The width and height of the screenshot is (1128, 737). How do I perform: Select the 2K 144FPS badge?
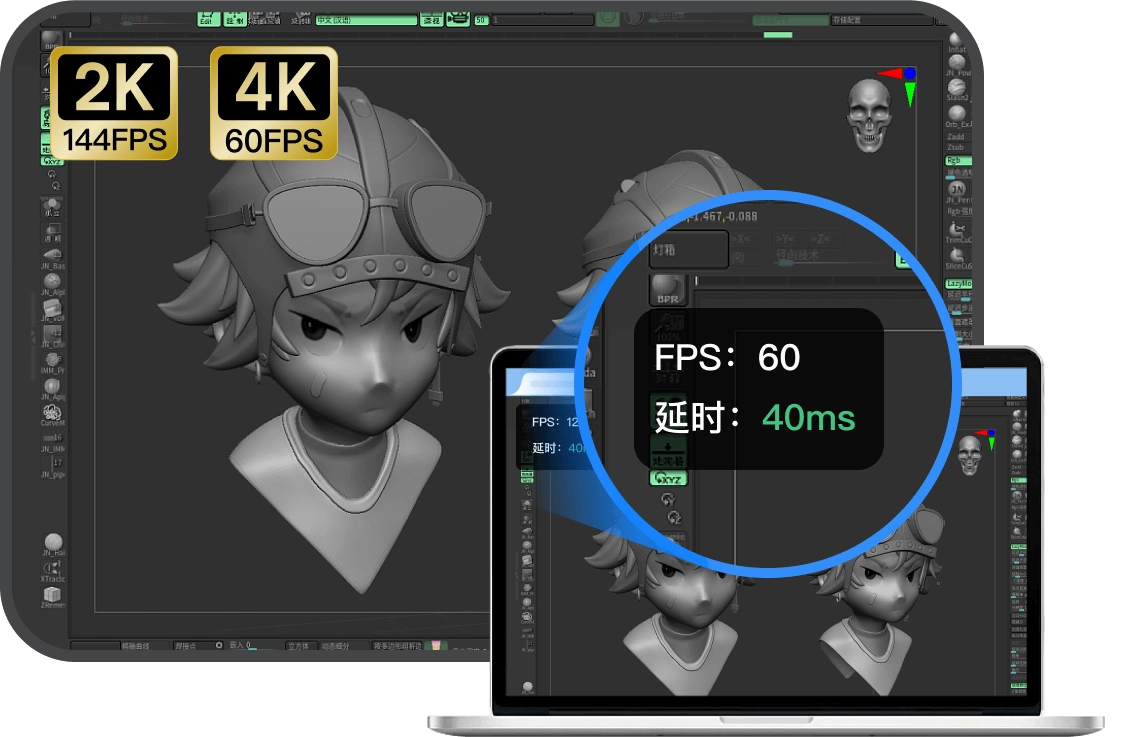[x=113, y=103]
